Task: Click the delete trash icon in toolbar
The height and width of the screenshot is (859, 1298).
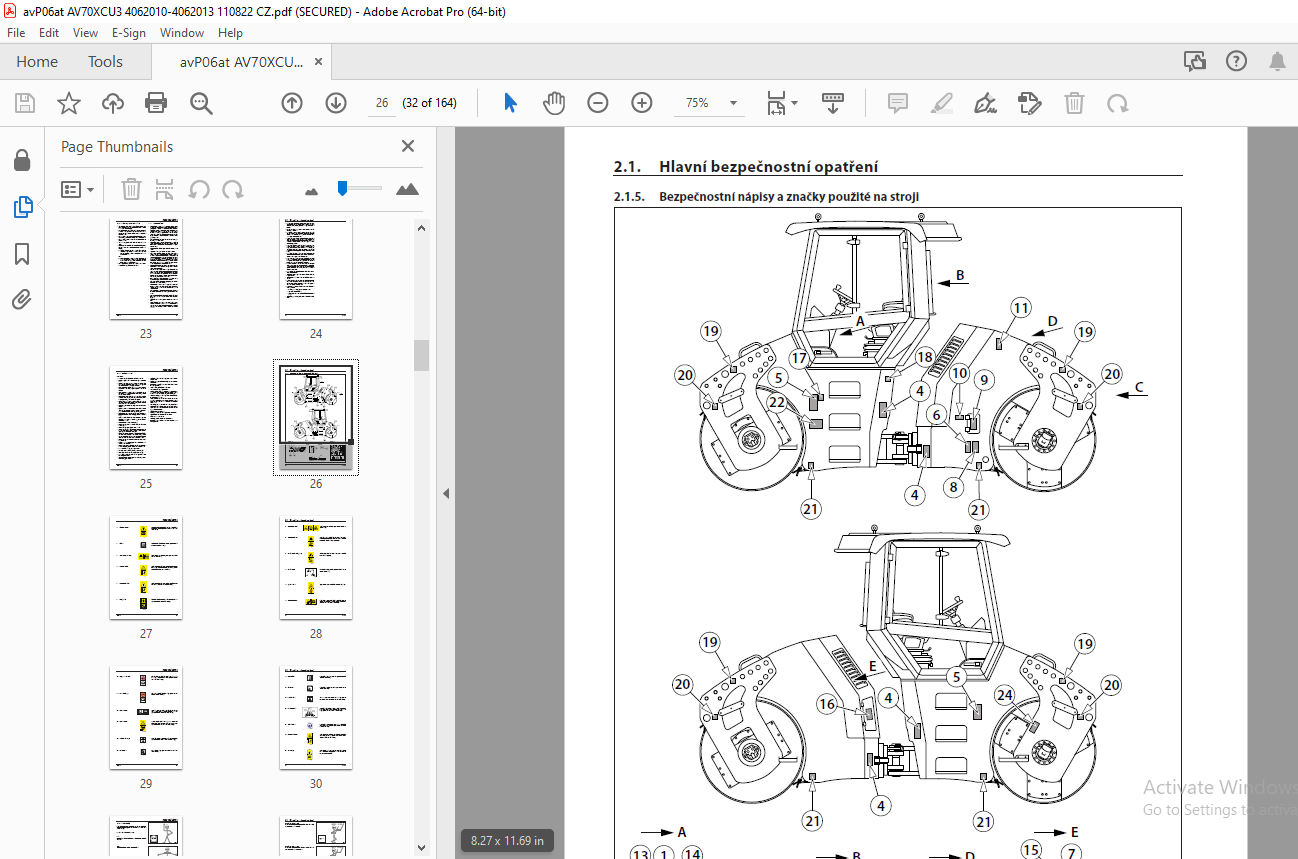Action: [x=1074, y=103]
